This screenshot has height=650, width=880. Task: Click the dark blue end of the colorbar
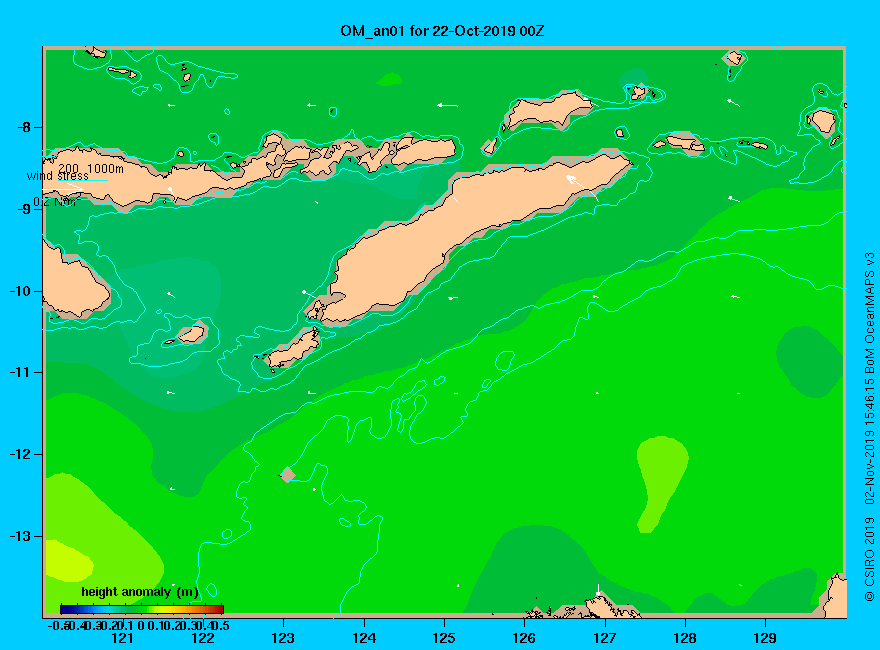pyautogui.click(x=64, y=609)
